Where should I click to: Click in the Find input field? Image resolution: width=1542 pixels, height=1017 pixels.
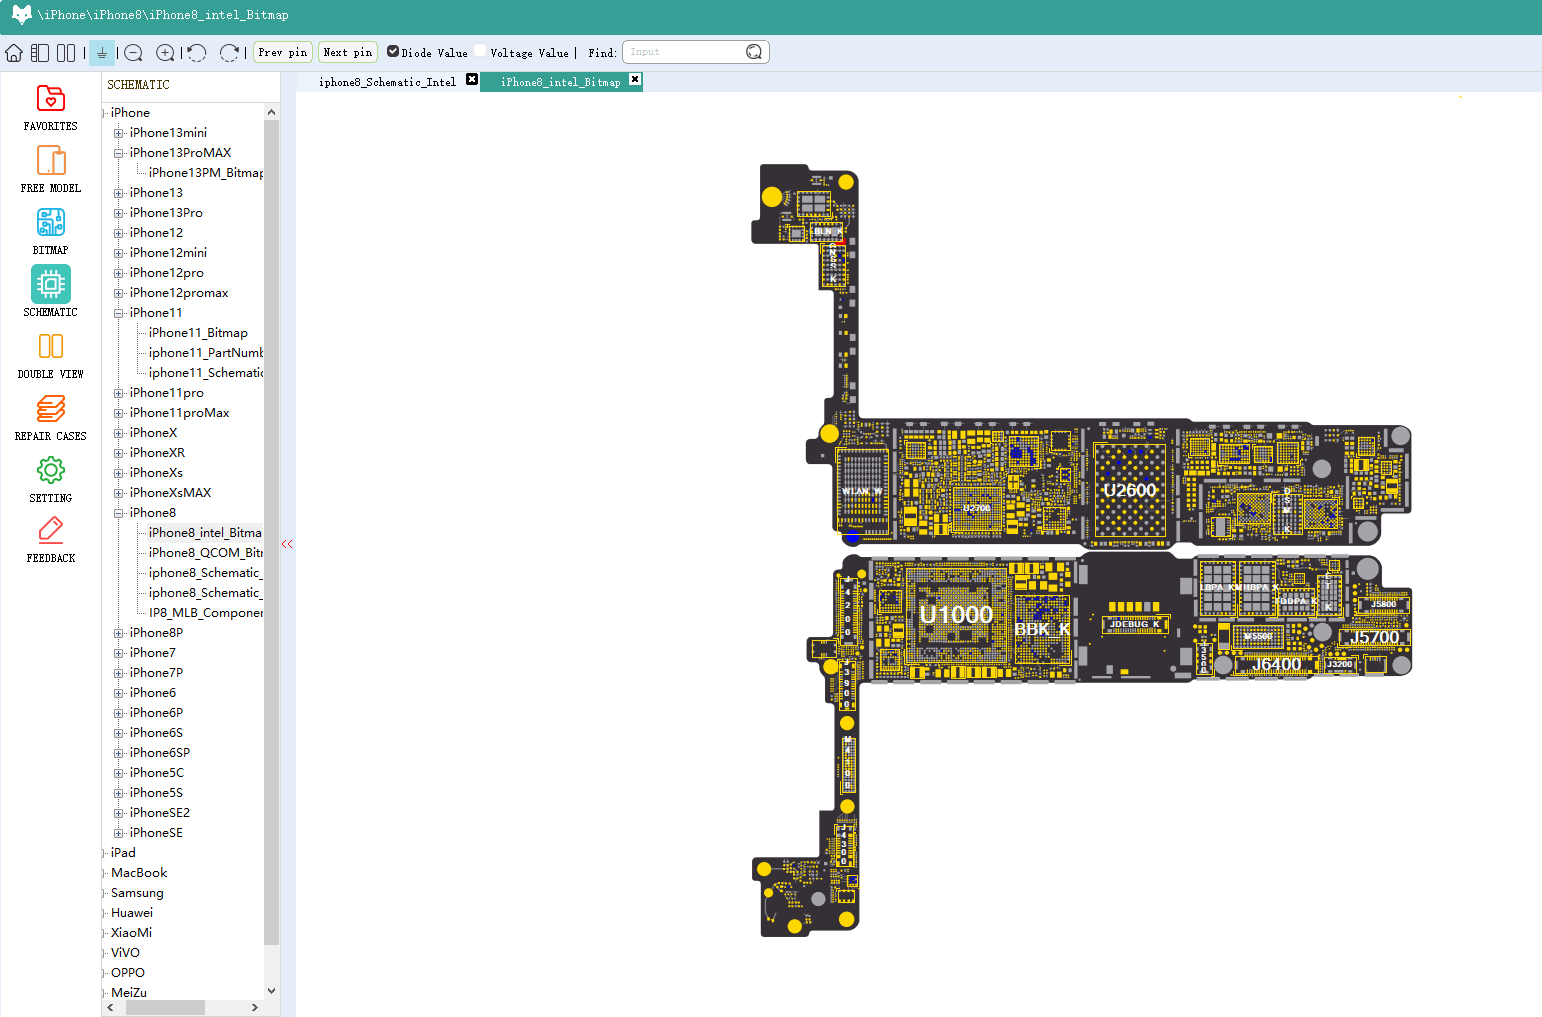[x=686, y=52]
